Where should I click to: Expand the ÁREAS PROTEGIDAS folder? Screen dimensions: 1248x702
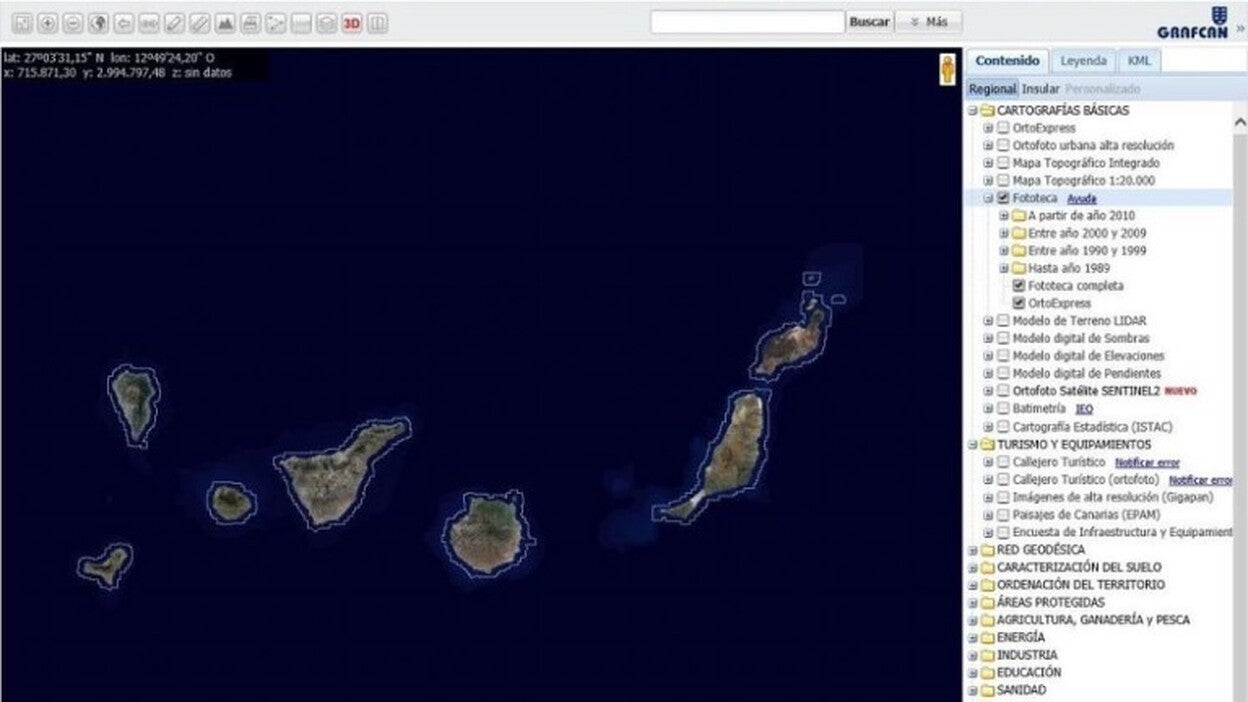pos(972,603)
